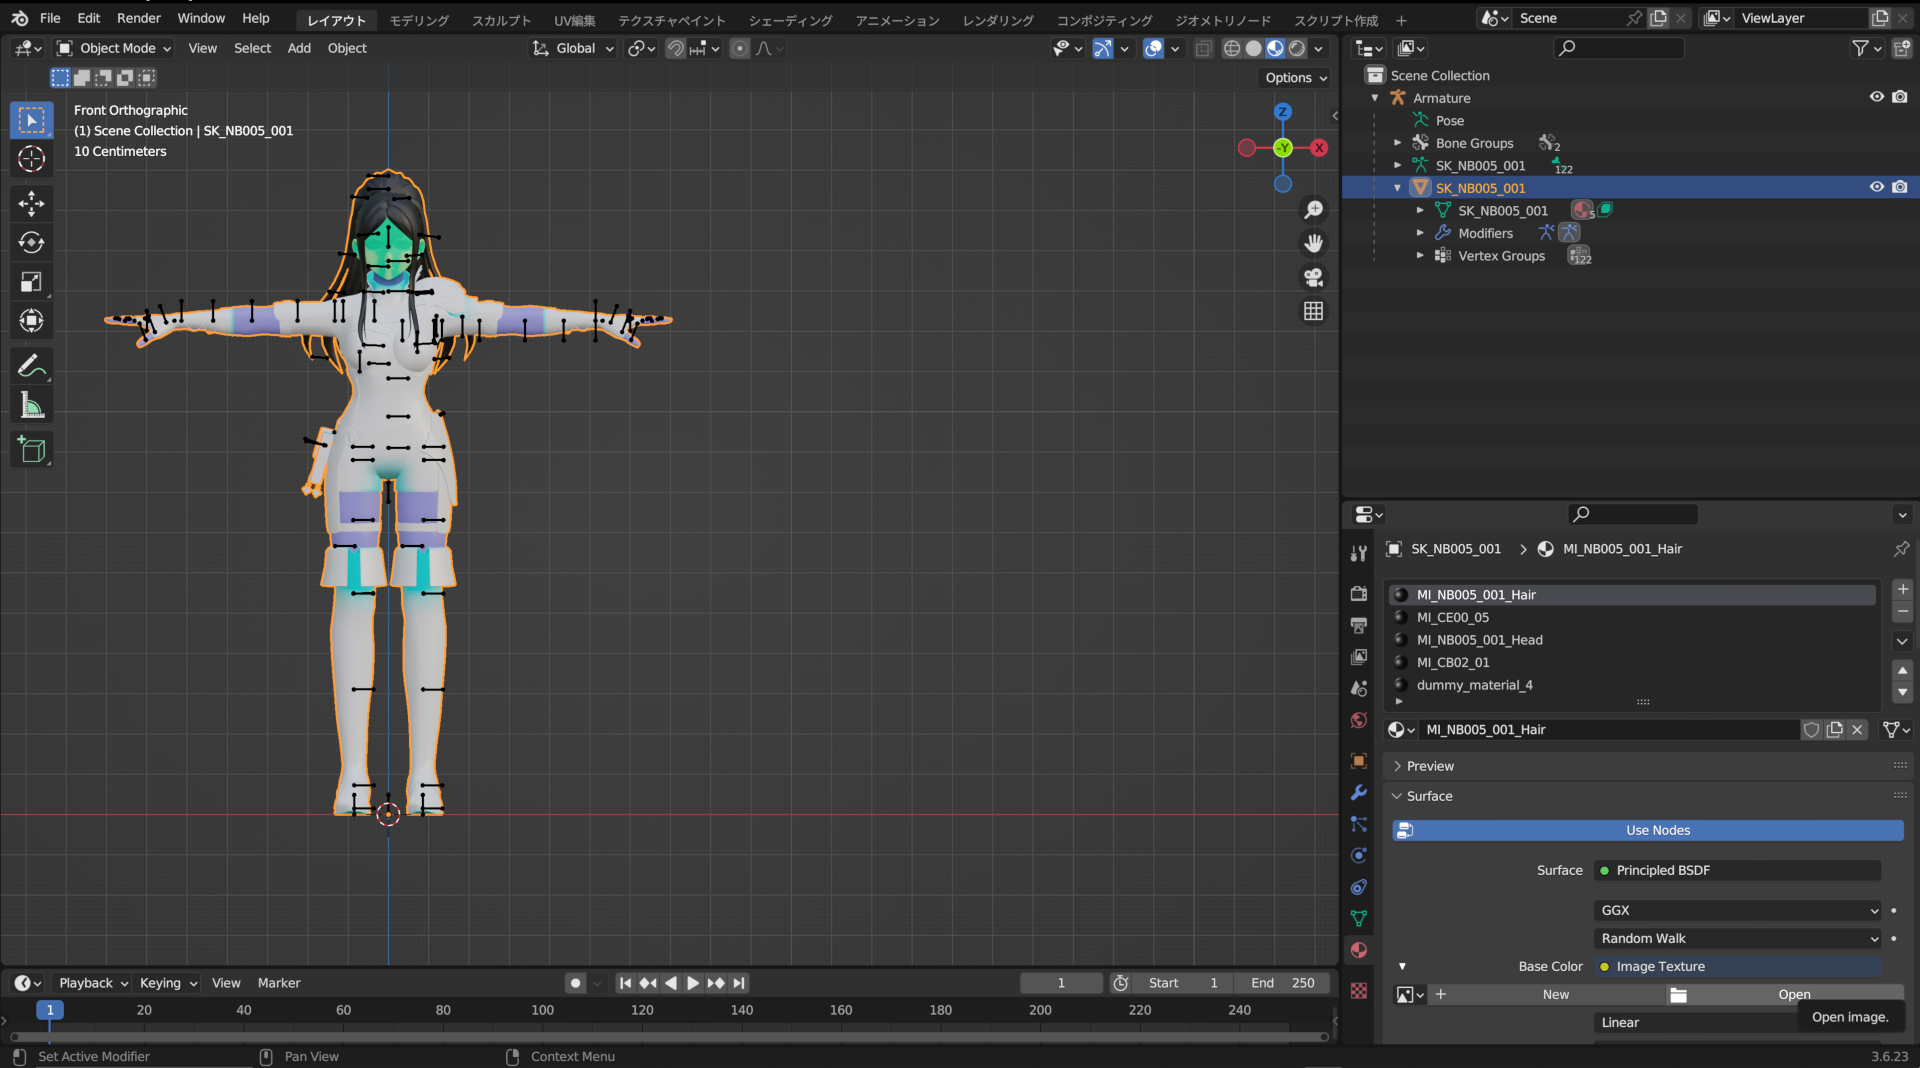Open the Render menu
Screen dimensions: 1920x1068
139,18
